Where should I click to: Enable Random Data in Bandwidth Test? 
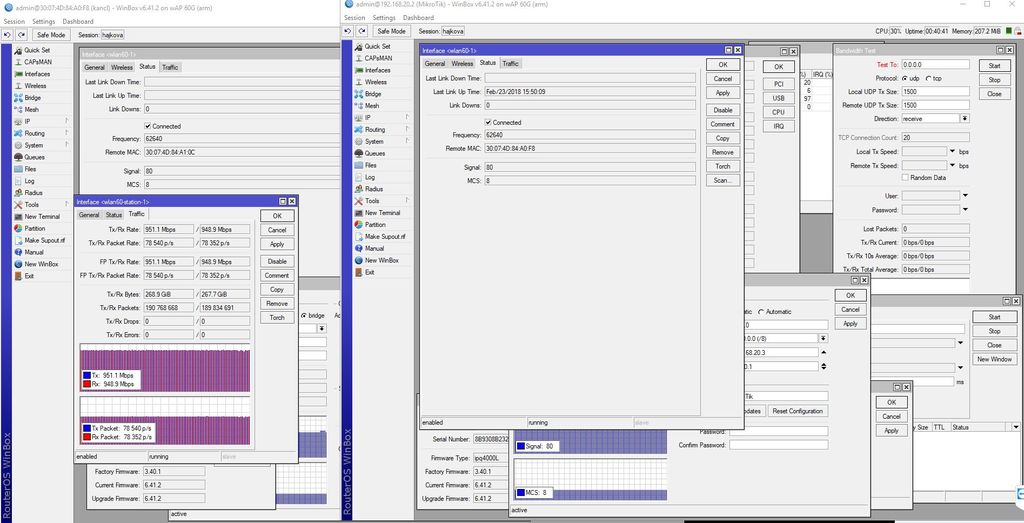point(905,178)
